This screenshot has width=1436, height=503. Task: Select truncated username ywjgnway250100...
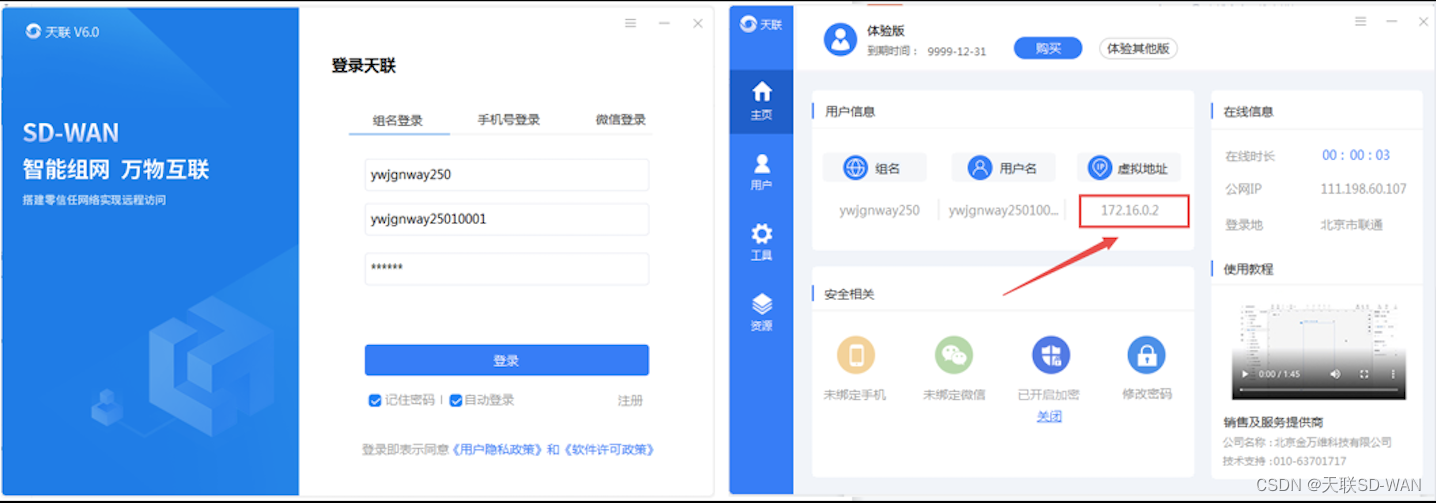[1003, 211]
